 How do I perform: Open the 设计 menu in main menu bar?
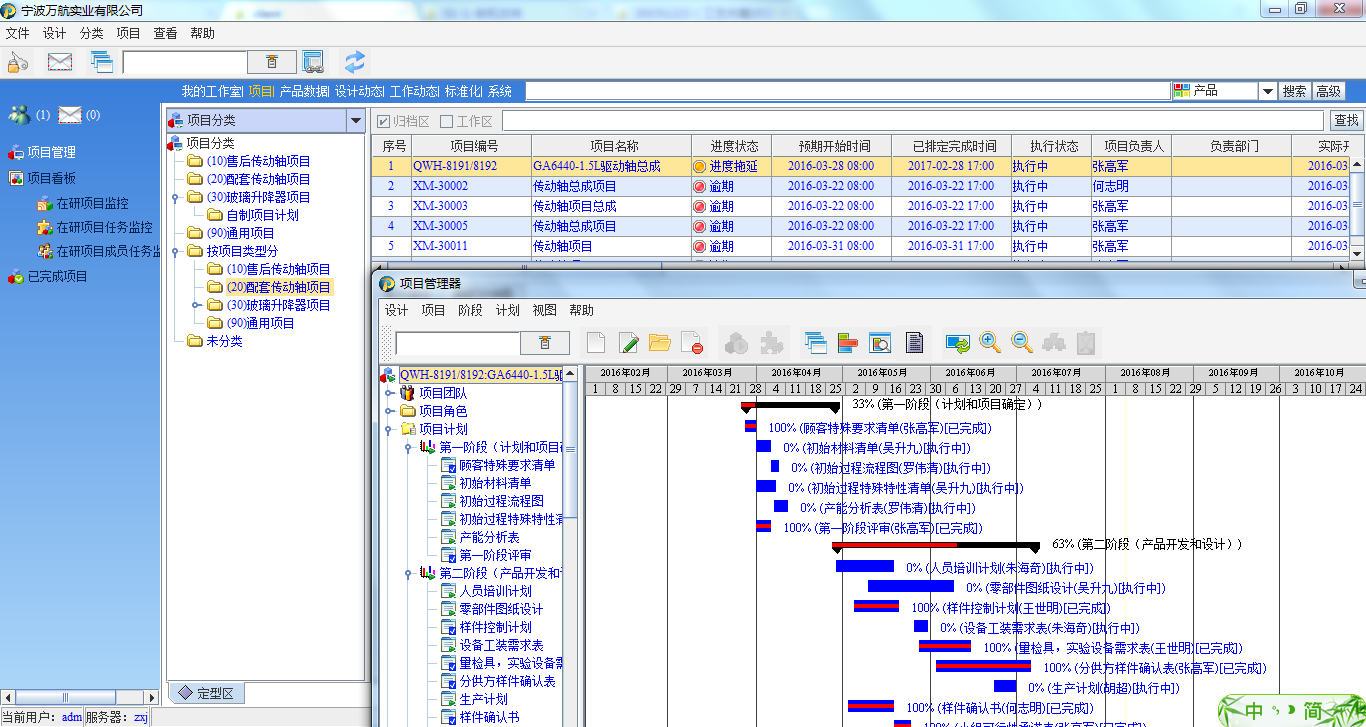tap(54, 33)
